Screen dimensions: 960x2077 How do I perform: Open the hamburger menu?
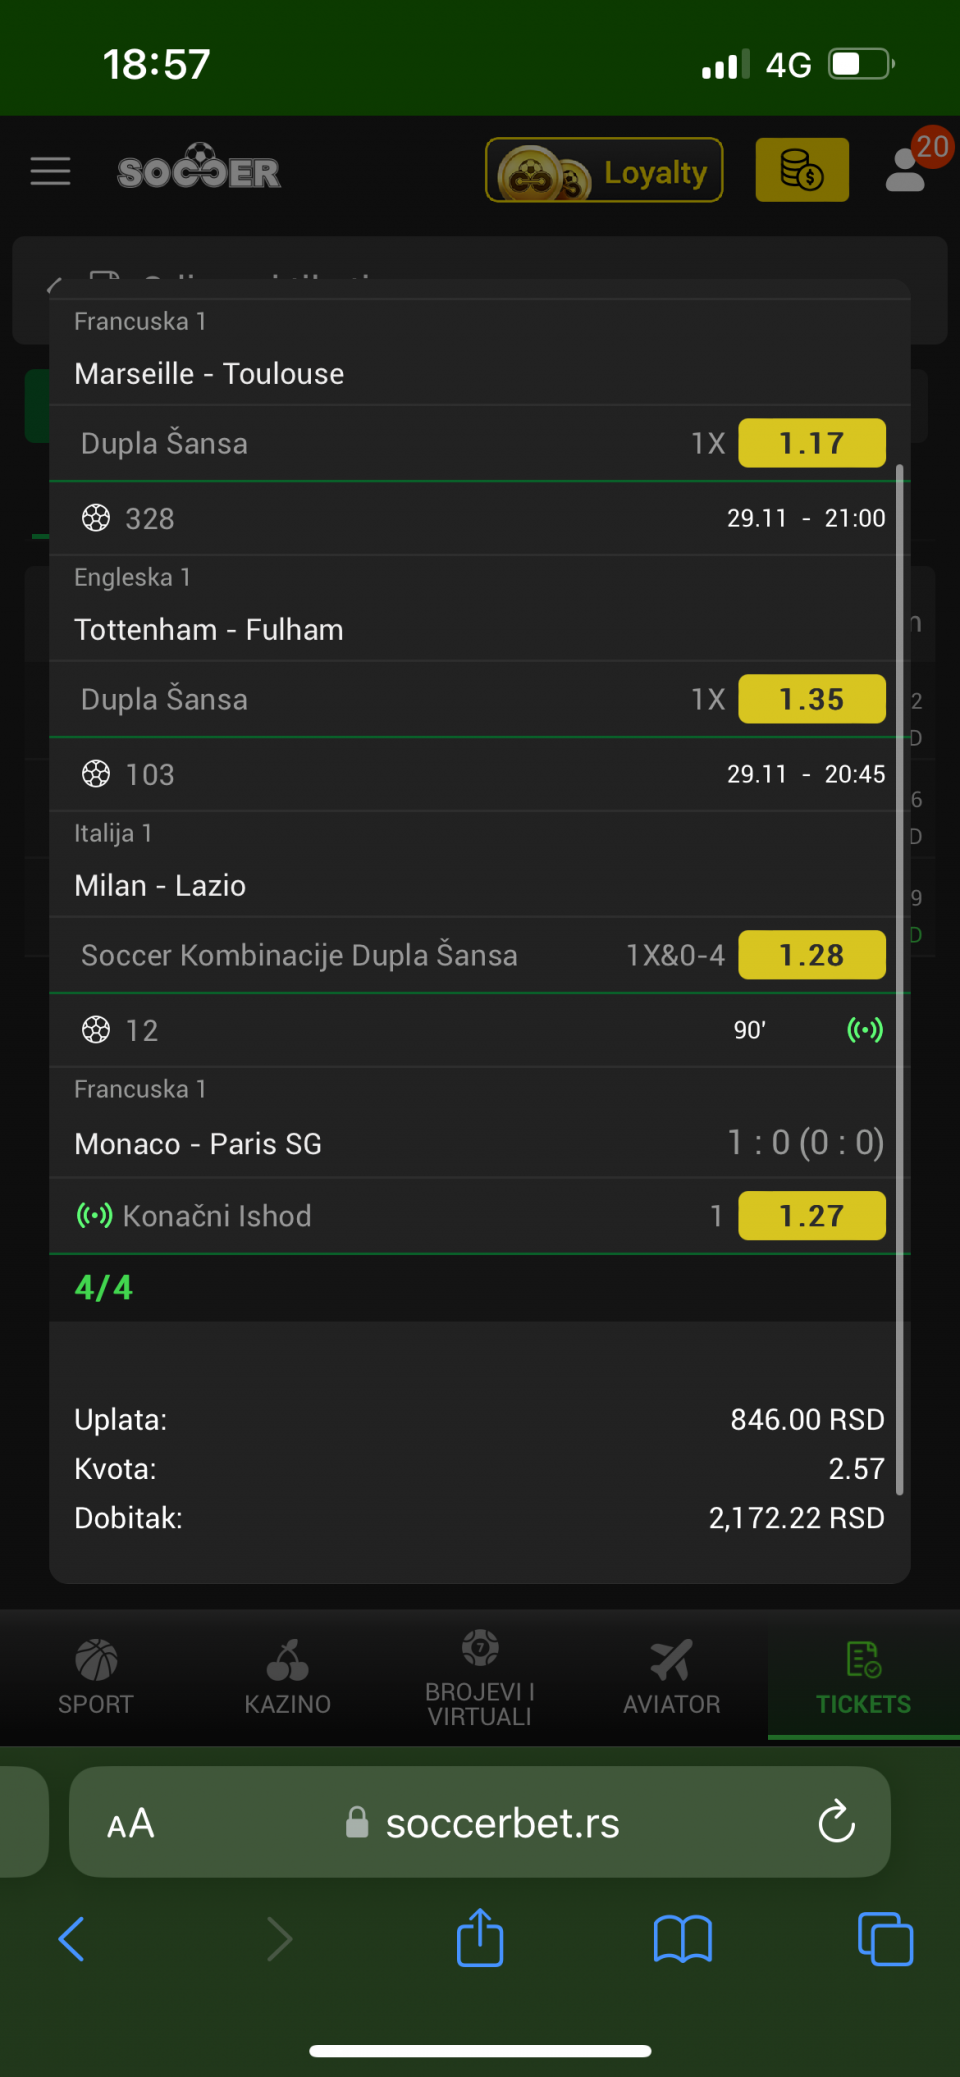pos(50,171)
